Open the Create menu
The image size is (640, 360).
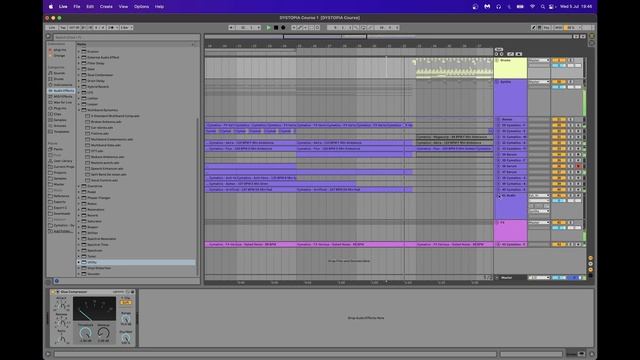pyautogui.click(x=106, y=7)
